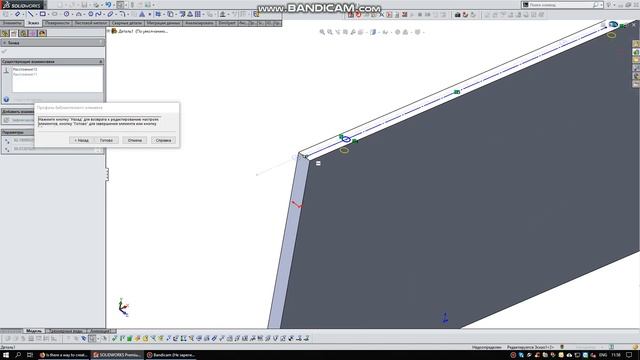Click the exit sketch icon in viewport corner

613,24
